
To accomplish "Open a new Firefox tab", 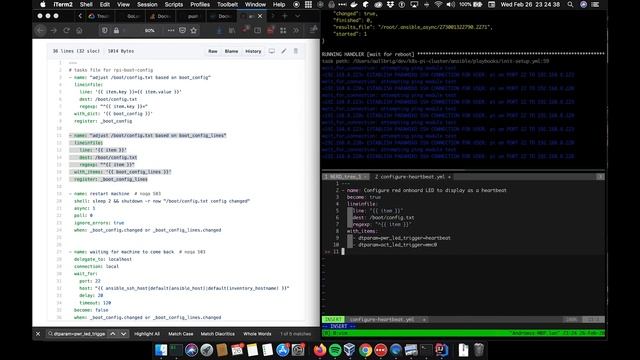I will tap(285, 16).
